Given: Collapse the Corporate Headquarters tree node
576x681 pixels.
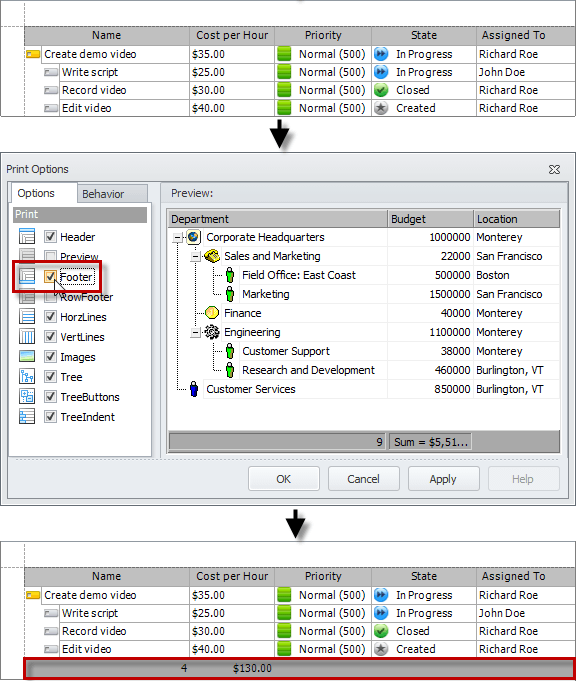Looking at the screenshot, I should point(177,238).
